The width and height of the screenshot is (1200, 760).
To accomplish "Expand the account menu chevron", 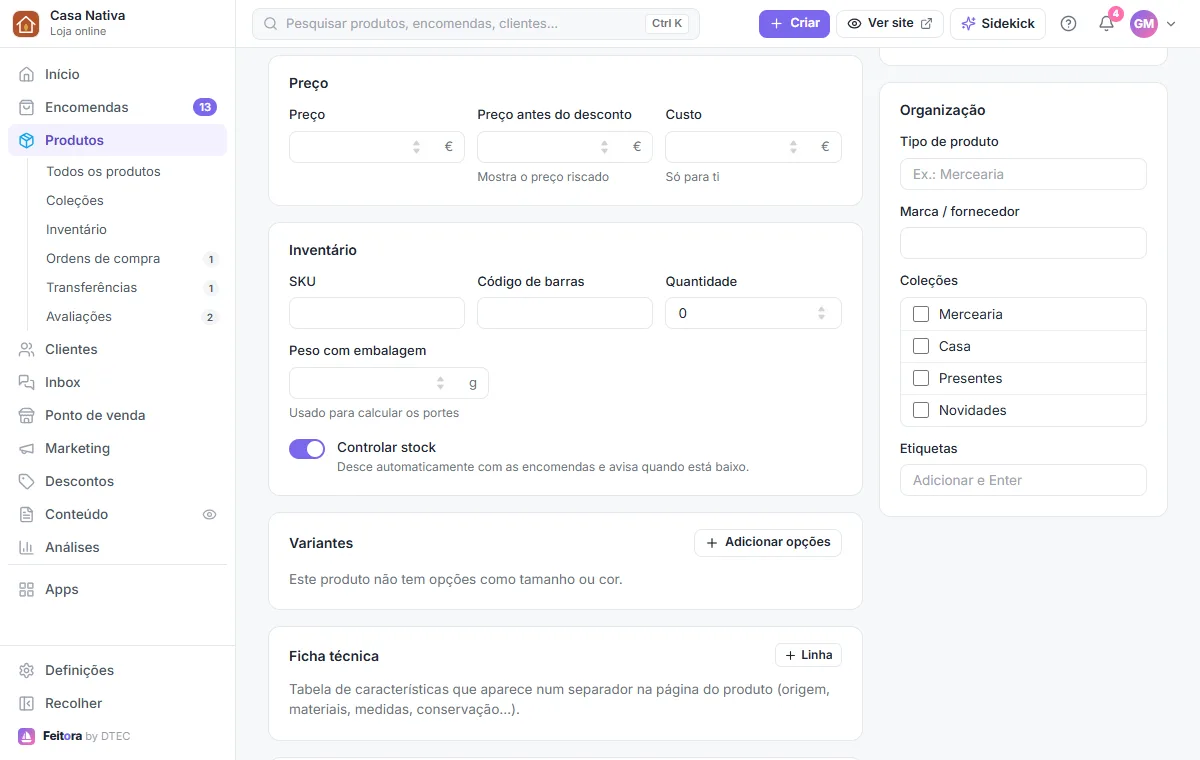I will pyautogui.click(x=1171, y=24).
